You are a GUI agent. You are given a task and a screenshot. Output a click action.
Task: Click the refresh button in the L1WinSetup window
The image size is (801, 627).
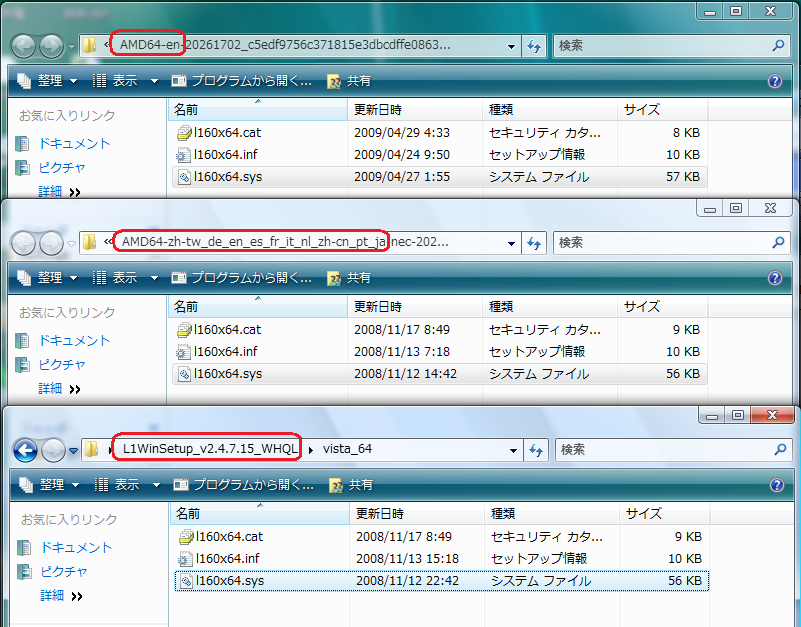534,450
